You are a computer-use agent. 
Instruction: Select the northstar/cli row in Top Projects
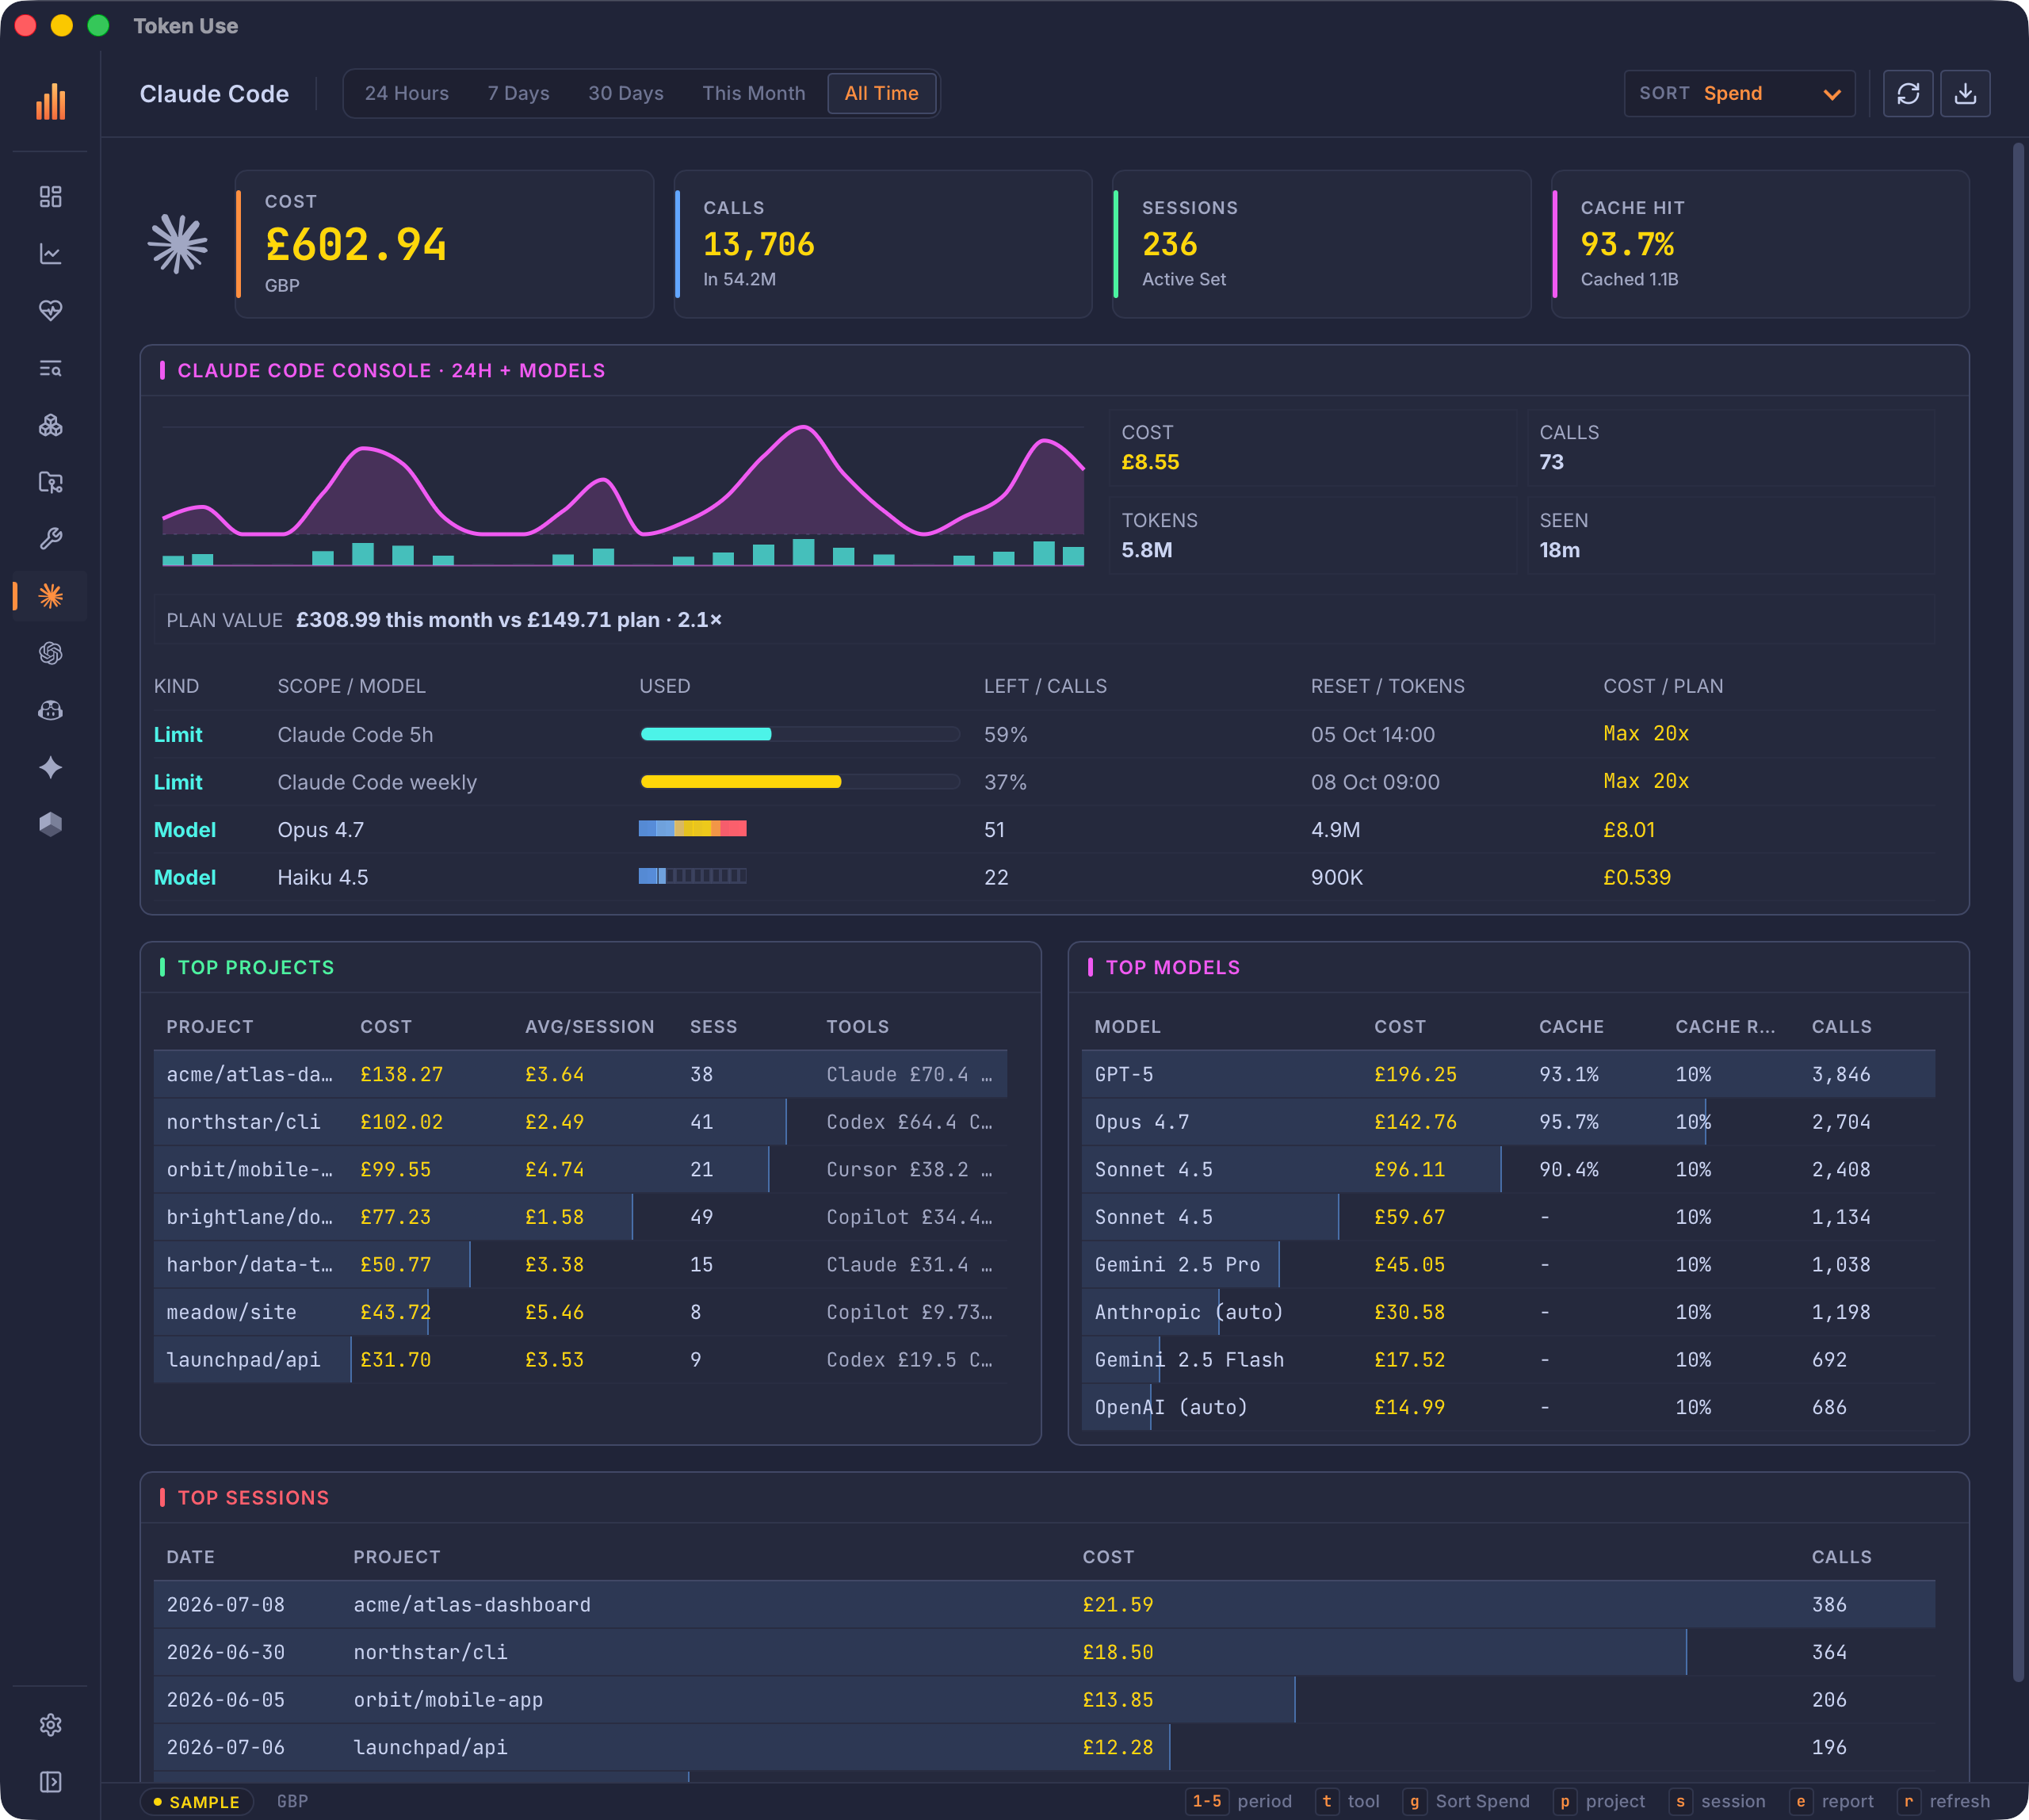(x=580, y=1122)
